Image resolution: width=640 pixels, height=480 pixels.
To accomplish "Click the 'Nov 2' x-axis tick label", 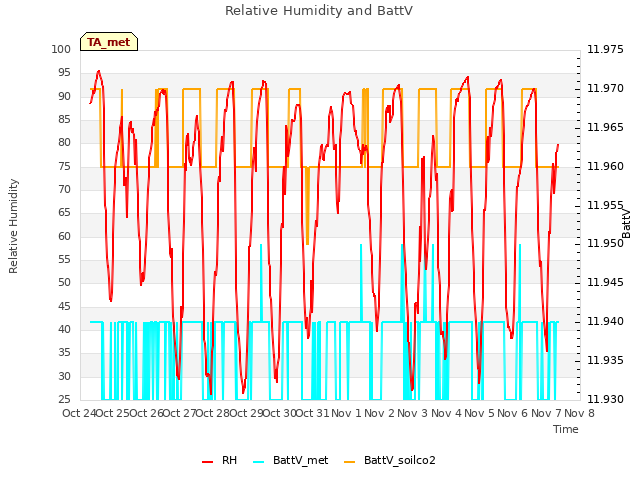I will coord(380,413).
